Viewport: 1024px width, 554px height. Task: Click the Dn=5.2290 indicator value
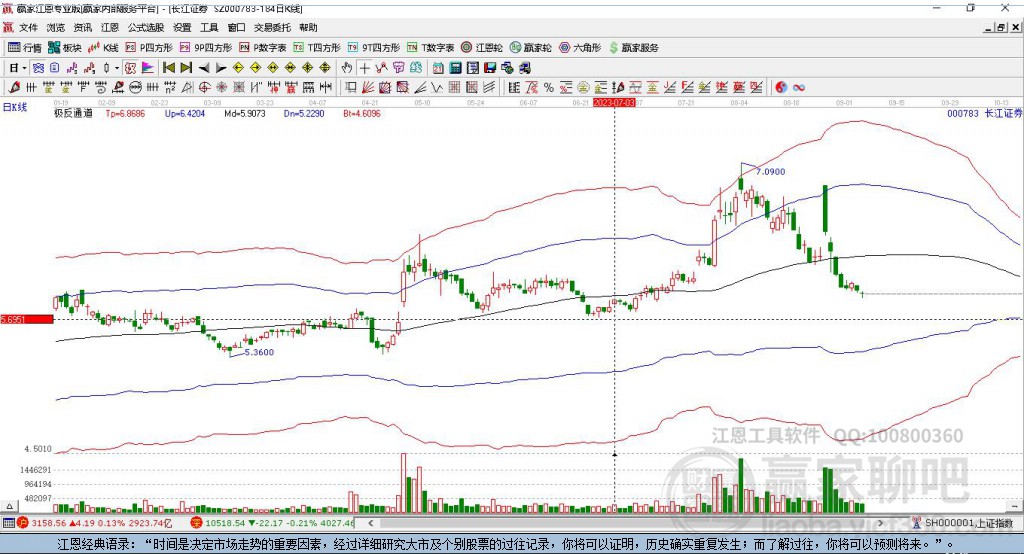304,113
